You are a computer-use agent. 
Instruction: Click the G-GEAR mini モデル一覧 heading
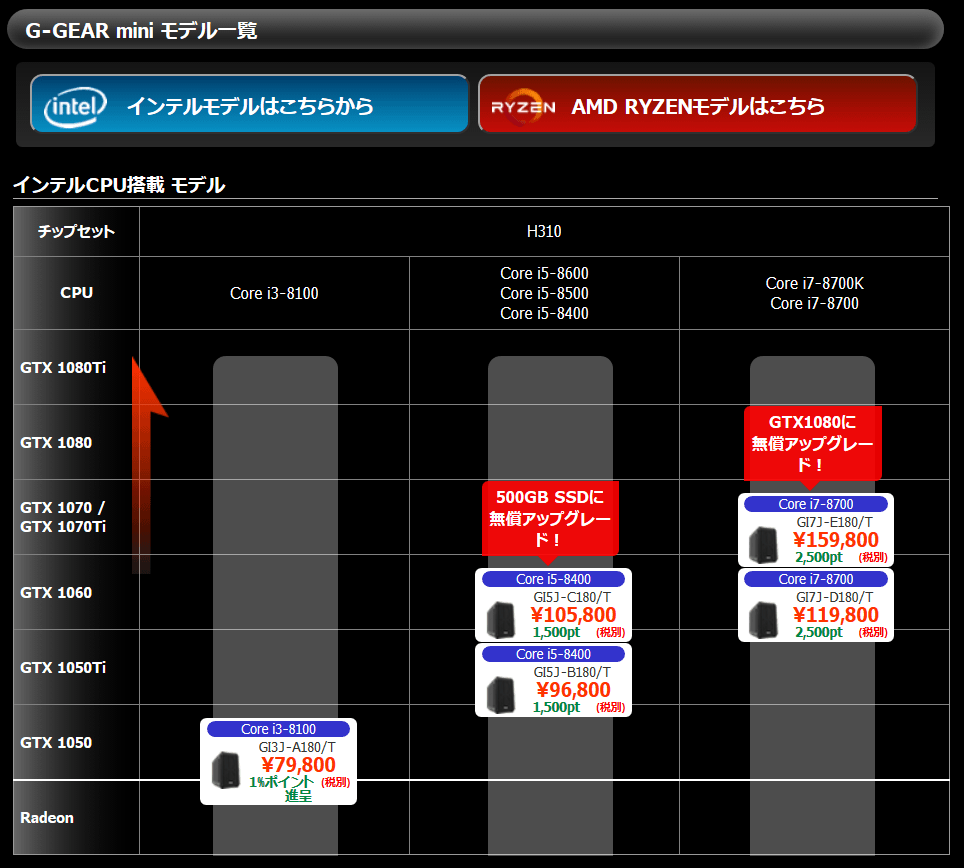[x=141, y=30]
